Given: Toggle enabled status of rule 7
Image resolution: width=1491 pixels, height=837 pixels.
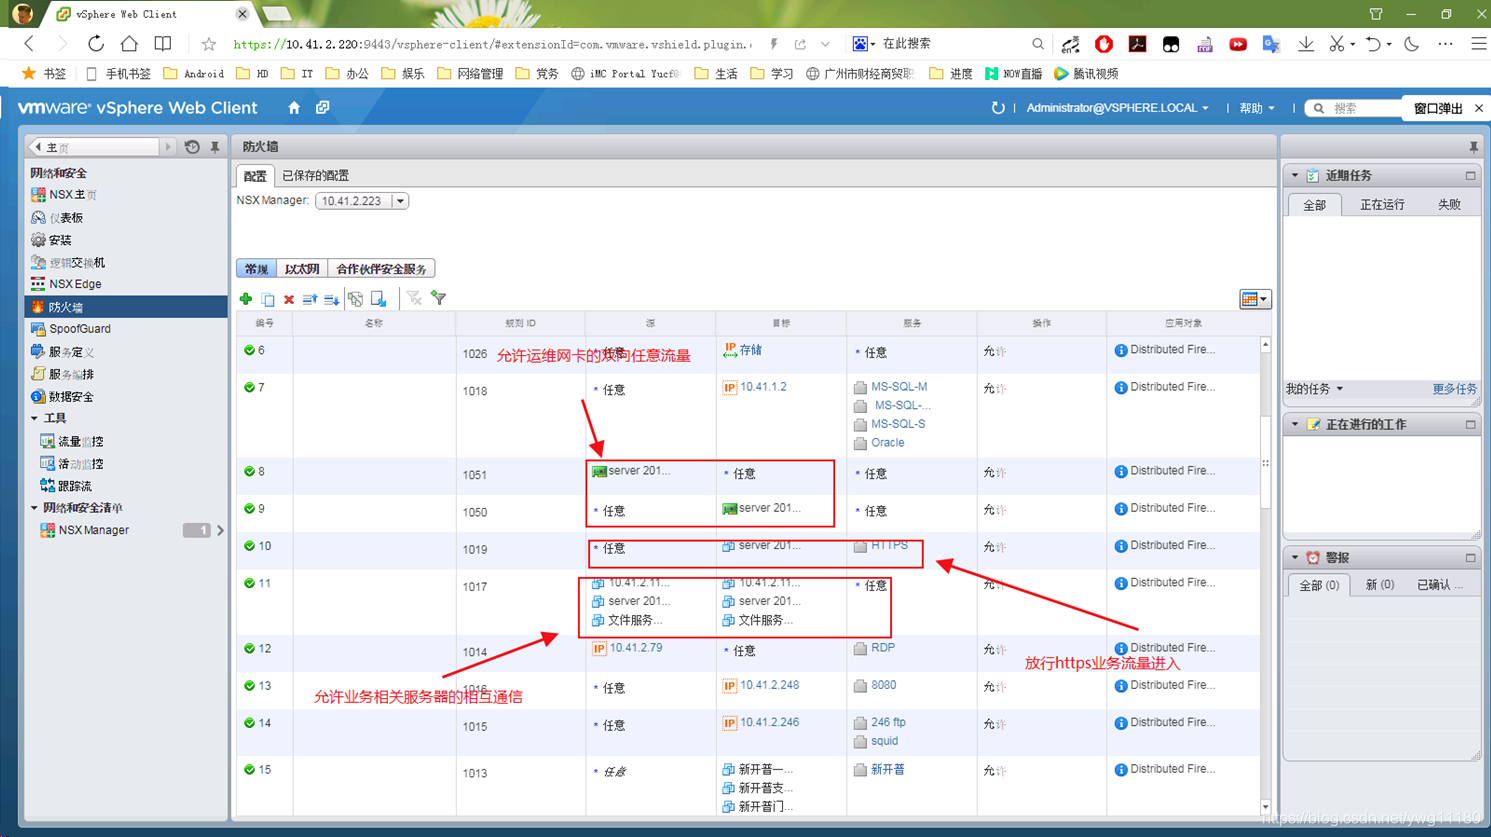Looking at the screenshot, I should click(x=249, y=387).
